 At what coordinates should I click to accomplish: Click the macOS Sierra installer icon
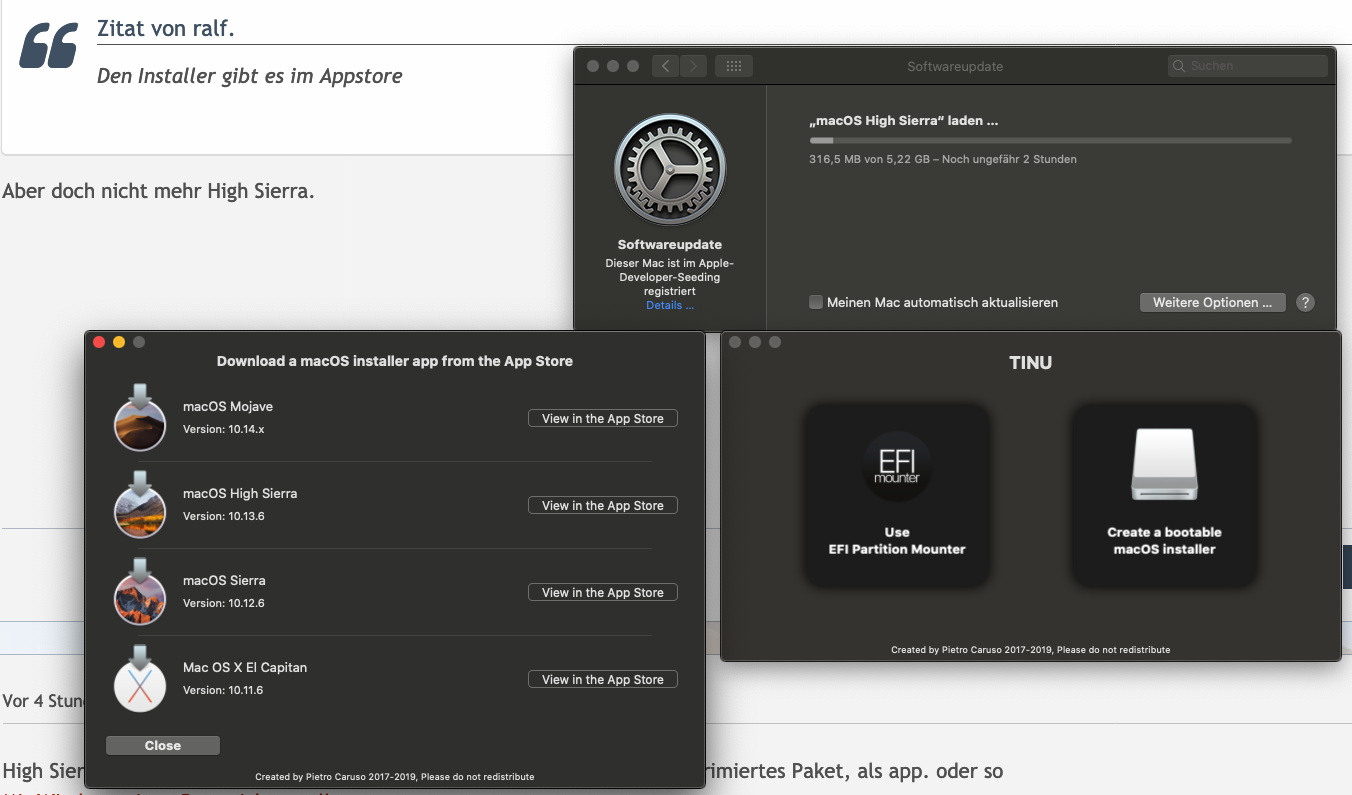(x=140, y=592)
